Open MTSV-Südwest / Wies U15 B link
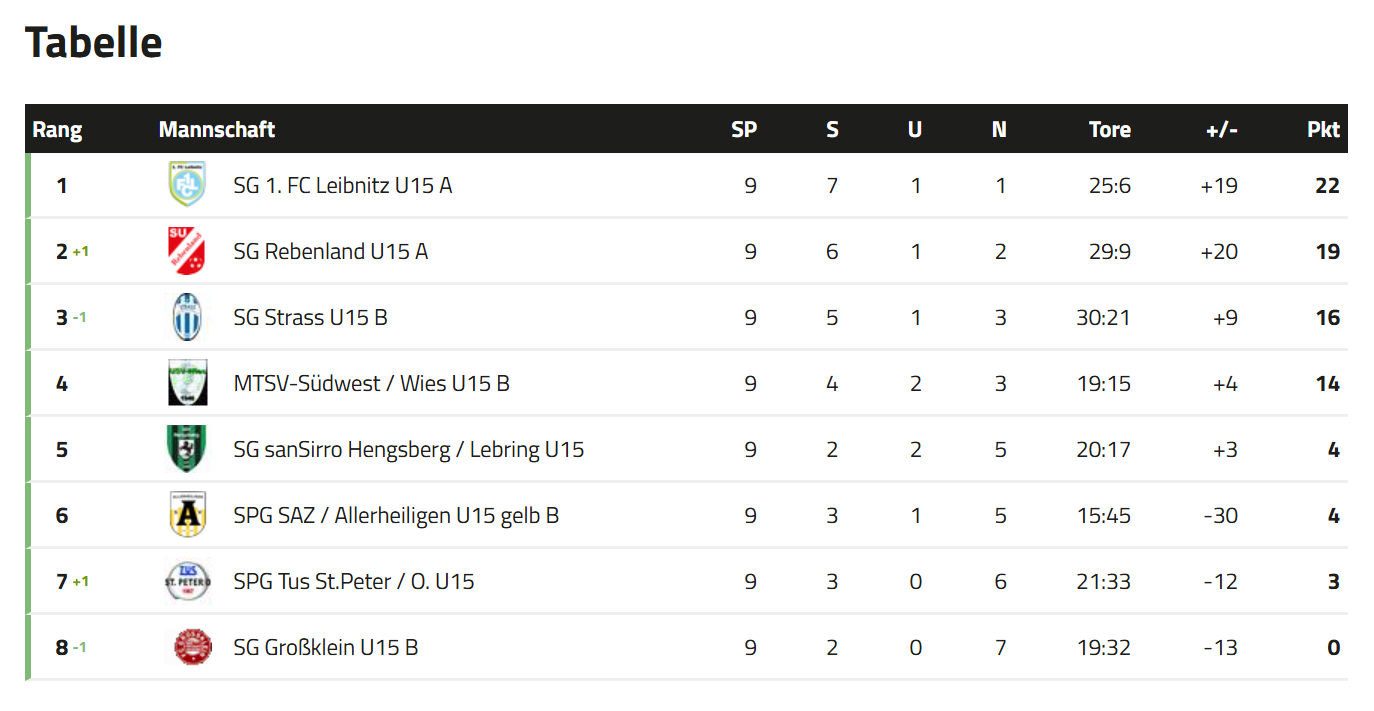Screen dimensions: 1374x711 point(371,383)
